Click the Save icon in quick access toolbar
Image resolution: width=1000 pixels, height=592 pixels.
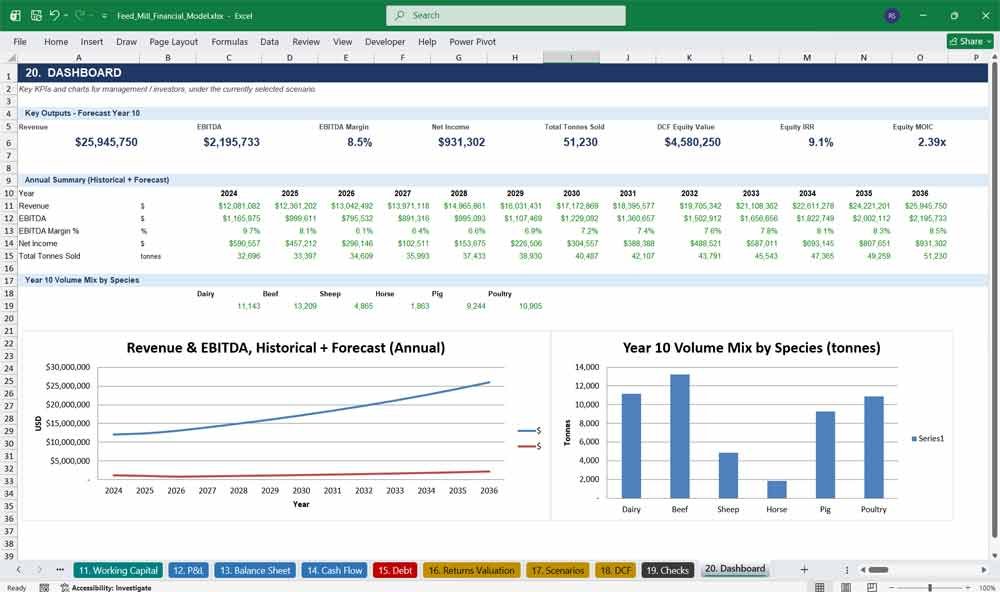[x=36, y=15]
